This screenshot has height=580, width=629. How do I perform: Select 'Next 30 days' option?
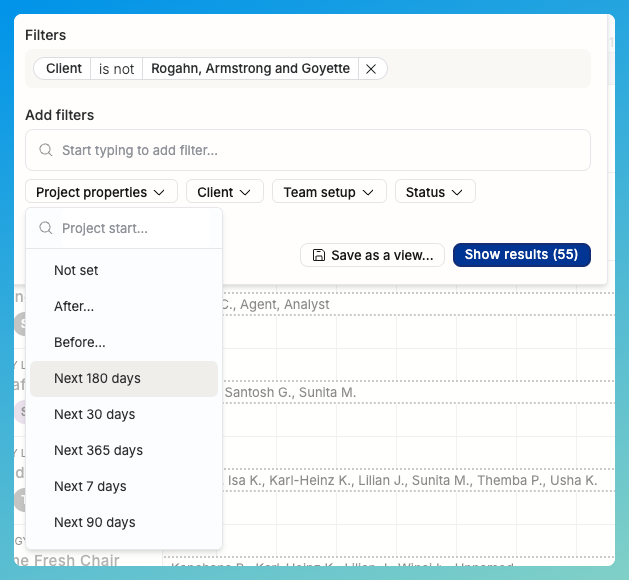click(94, 414)
